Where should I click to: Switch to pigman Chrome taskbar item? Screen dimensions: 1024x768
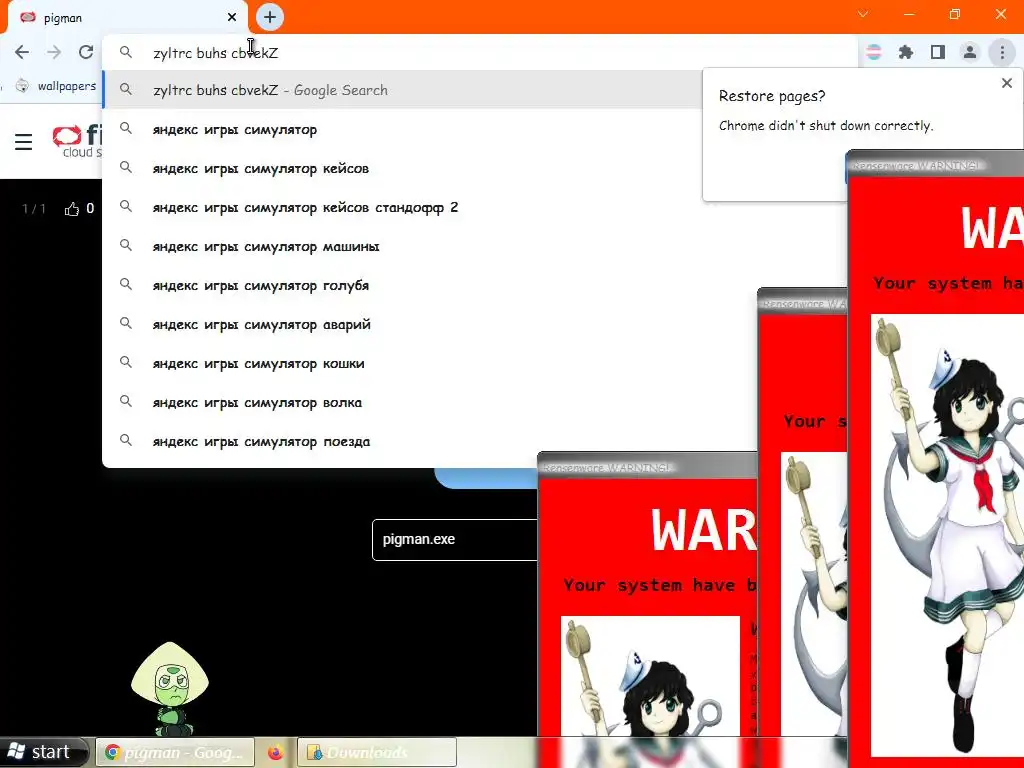tap(174, 752)
